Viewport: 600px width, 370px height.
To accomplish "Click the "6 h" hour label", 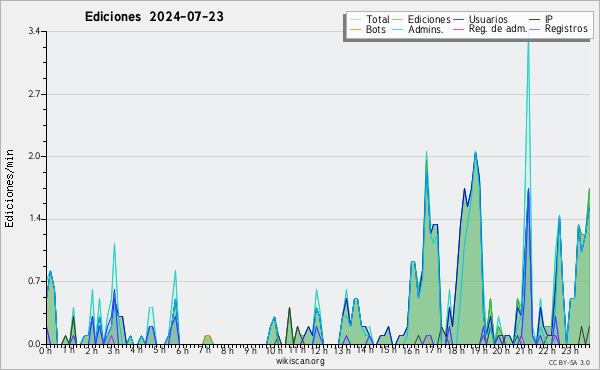I will pyautogui.click(x=182, y=350).
